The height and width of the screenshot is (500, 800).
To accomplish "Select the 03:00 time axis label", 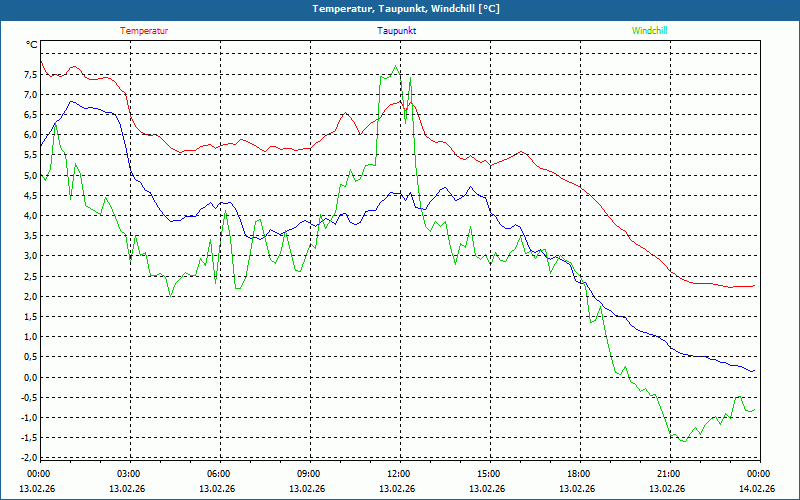I will pyautogui.click(x=129, y=473).
